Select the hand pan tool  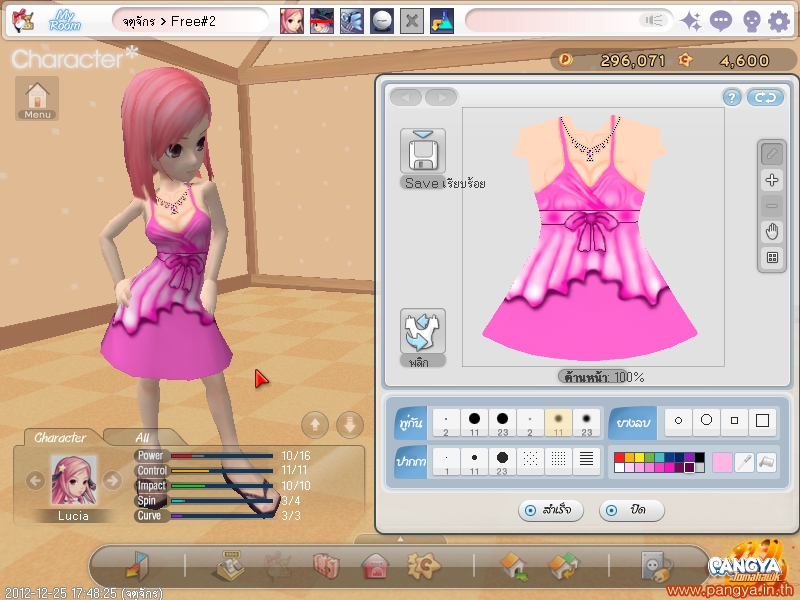[x=772, y=232]
